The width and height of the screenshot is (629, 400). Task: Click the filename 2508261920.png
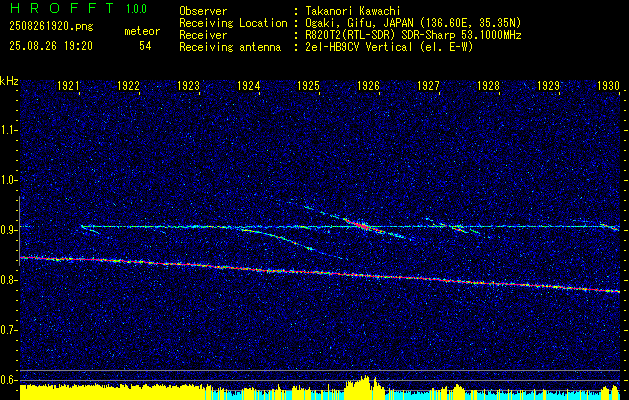click(51, 26)
